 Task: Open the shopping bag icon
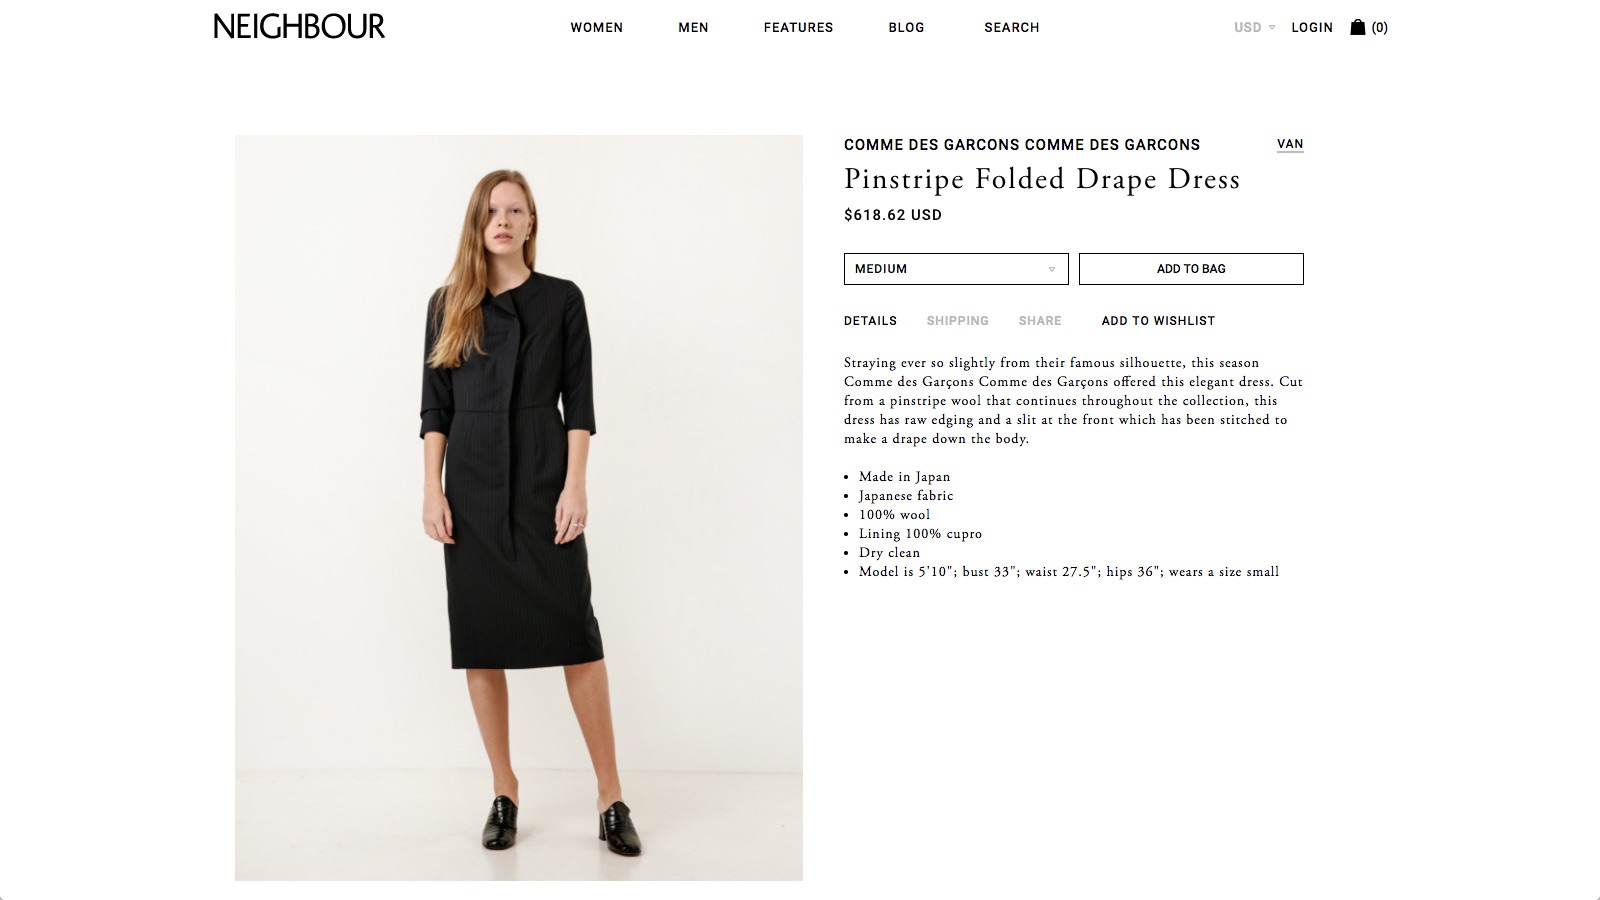tap(1357, 27)
